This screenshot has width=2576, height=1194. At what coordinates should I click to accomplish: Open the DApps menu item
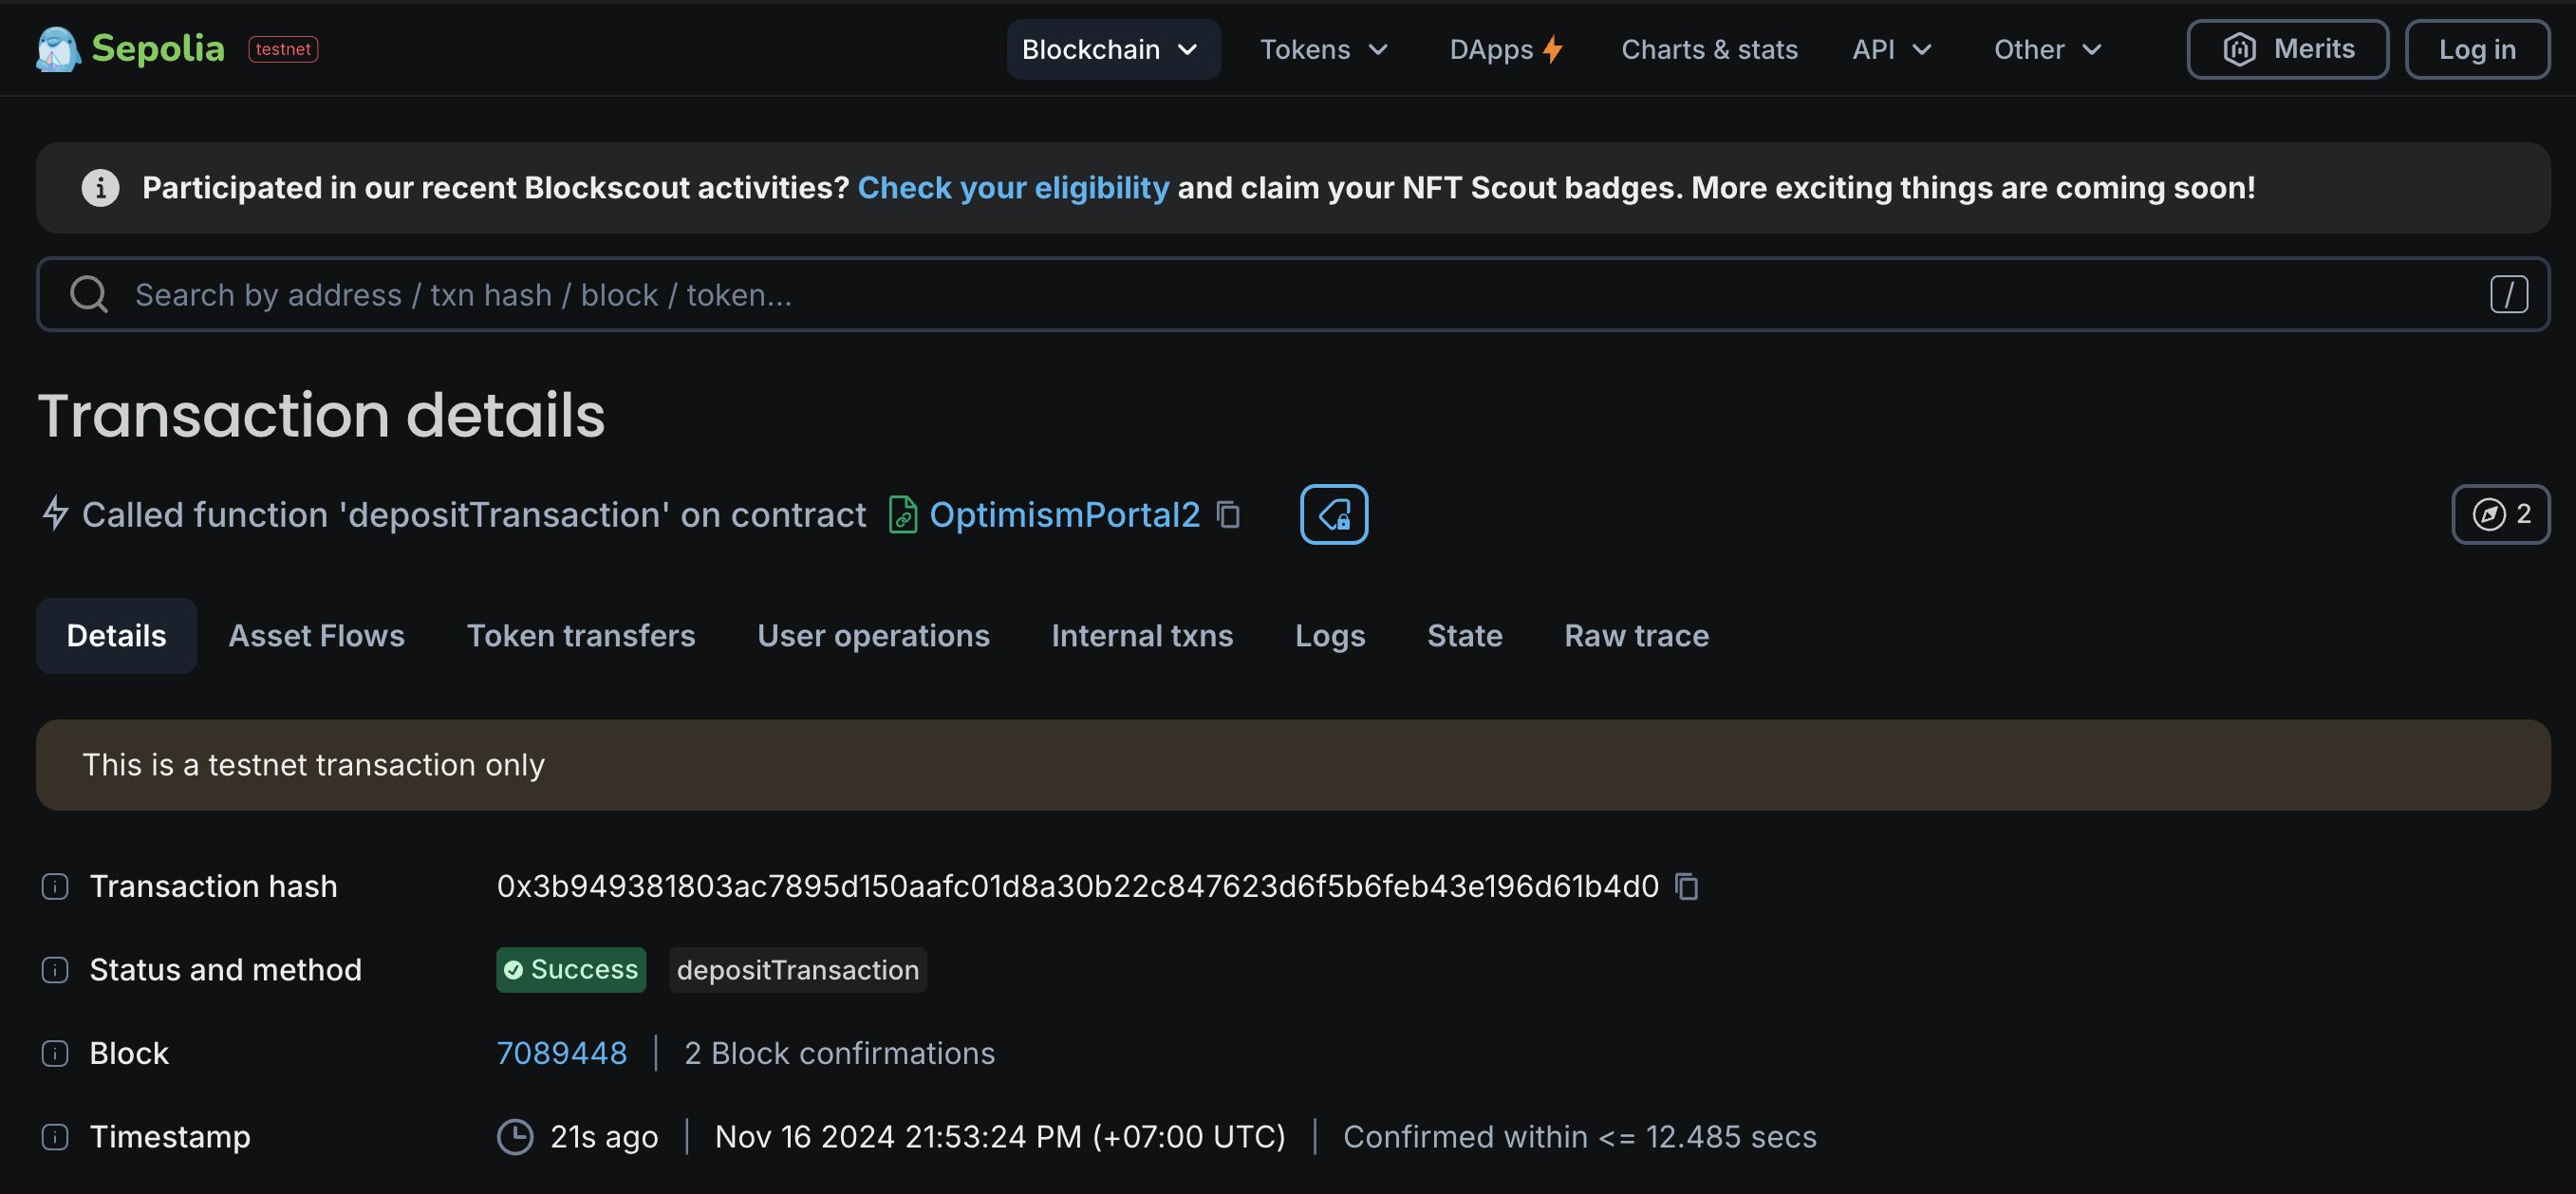(x=1506, y=49)
